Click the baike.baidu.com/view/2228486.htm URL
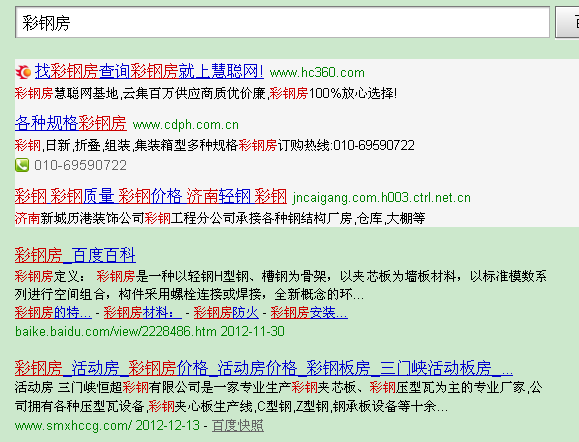 [x=116, y=331]
